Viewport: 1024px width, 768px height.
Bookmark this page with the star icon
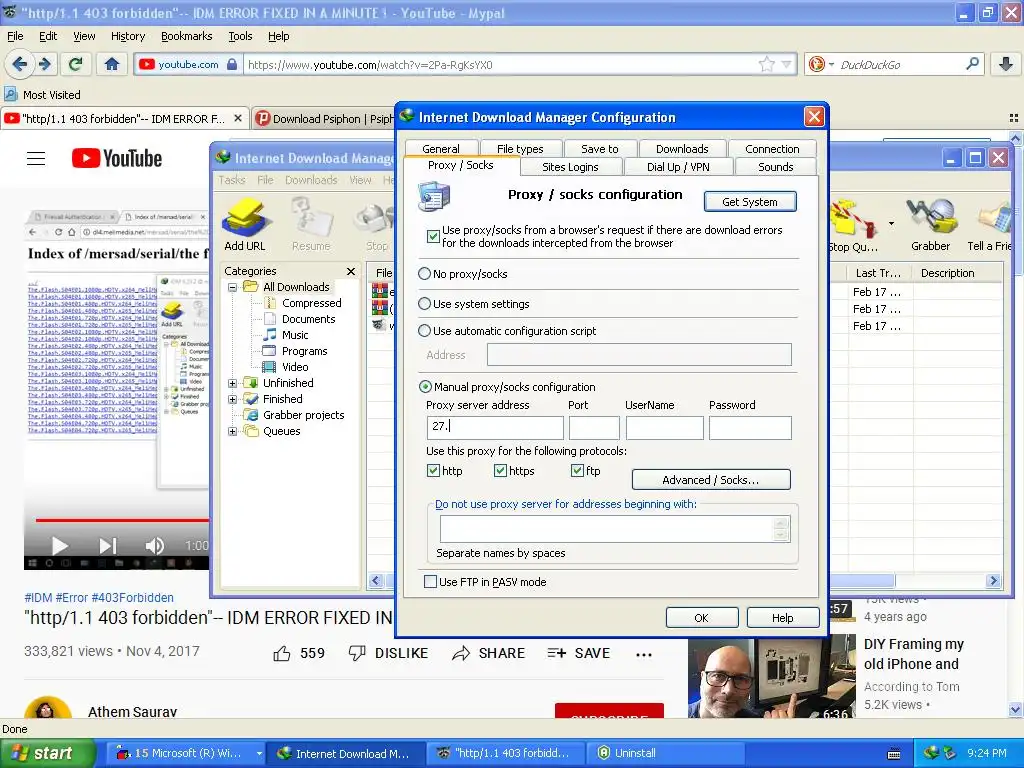pyautogui.click(x=767, y=64)
